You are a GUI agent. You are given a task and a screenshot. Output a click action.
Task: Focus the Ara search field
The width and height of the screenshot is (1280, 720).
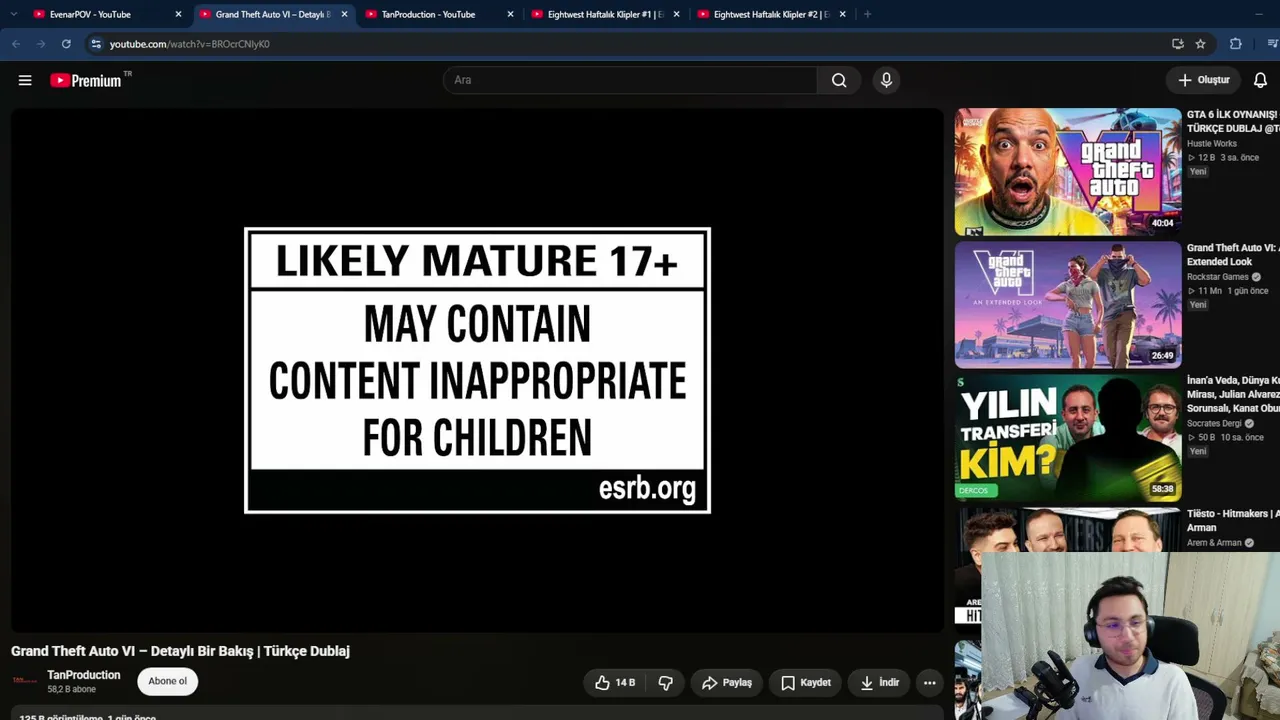[x=630, y=80]
